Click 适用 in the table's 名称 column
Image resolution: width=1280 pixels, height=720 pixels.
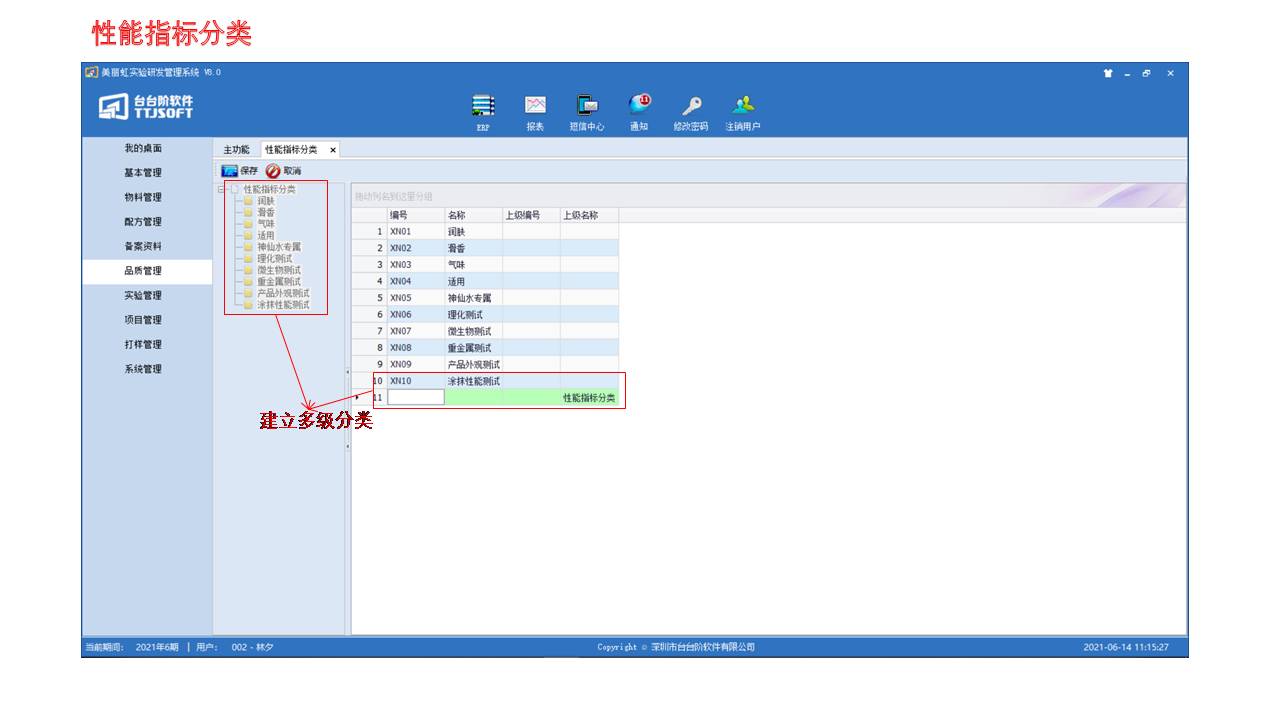(474, 281)
